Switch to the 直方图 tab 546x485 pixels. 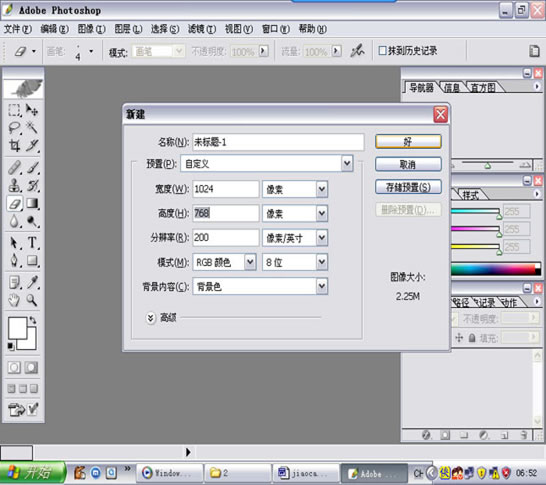click(x=483, y=88)
